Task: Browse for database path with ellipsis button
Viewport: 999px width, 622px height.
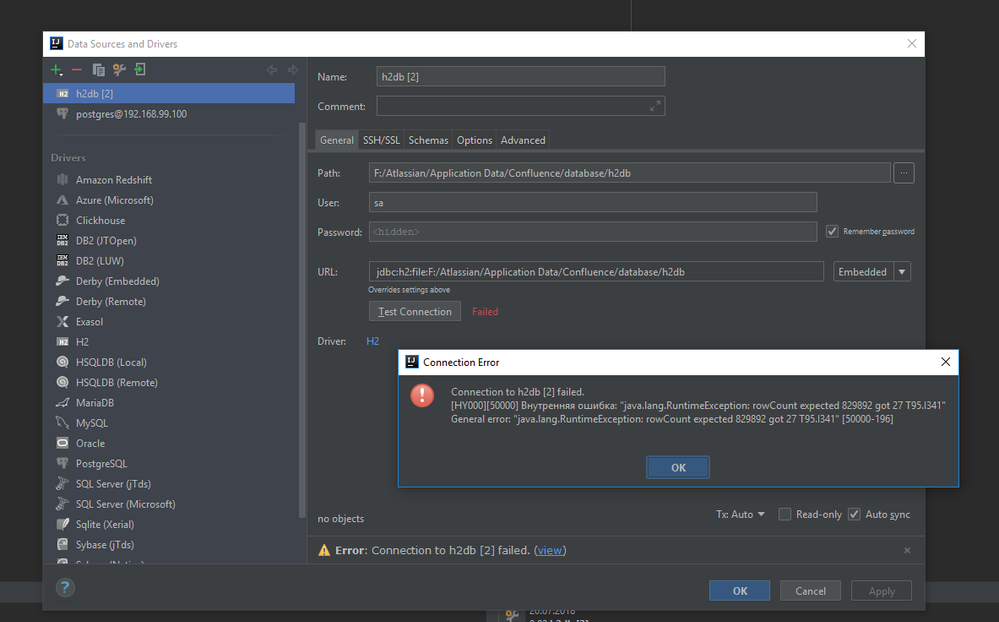Action: pos(903,173)
